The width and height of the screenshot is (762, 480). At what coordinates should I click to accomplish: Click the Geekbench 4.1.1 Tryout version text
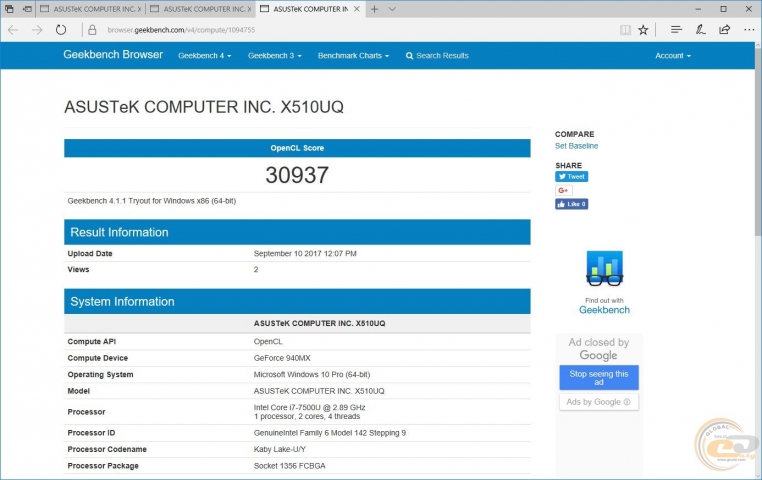[x=152, y=201]
